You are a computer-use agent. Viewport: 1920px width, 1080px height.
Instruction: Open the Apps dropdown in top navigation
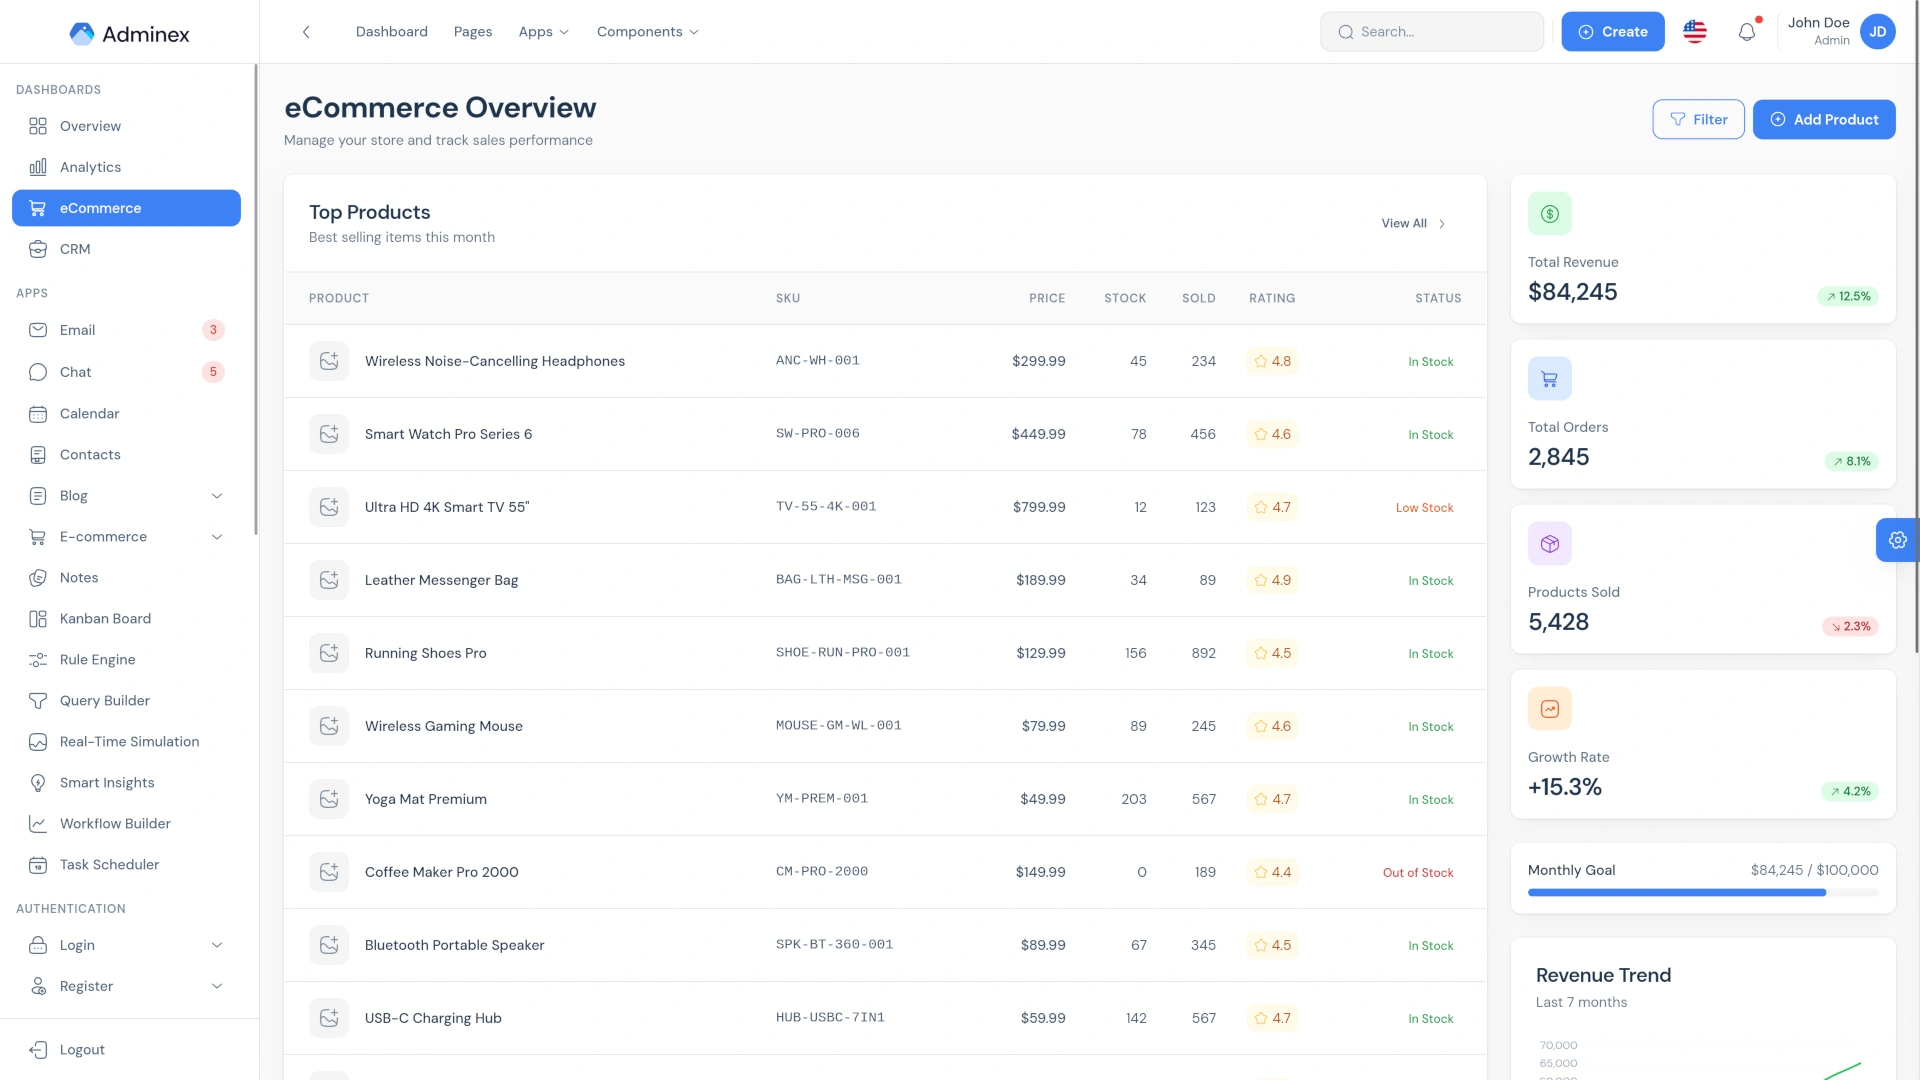[x=543, y=32]
